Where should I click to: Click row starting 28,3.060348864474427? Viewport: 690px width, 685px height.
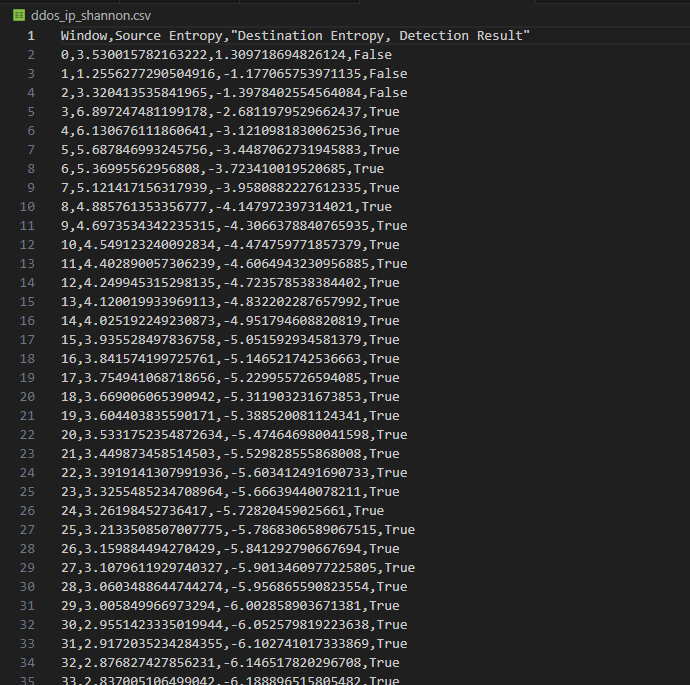(x=234, y=586)
